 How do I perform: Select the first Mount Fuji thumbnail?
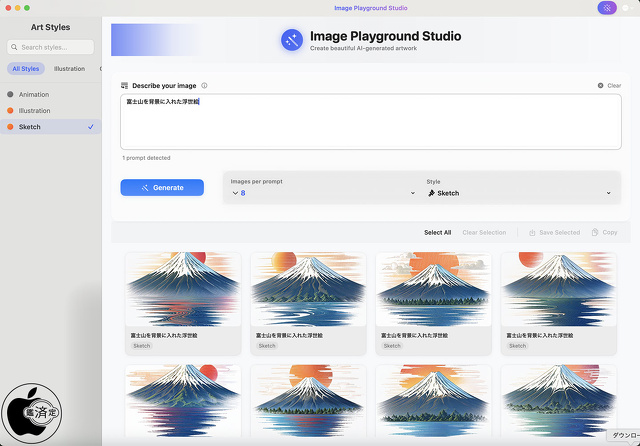[183, 289]
